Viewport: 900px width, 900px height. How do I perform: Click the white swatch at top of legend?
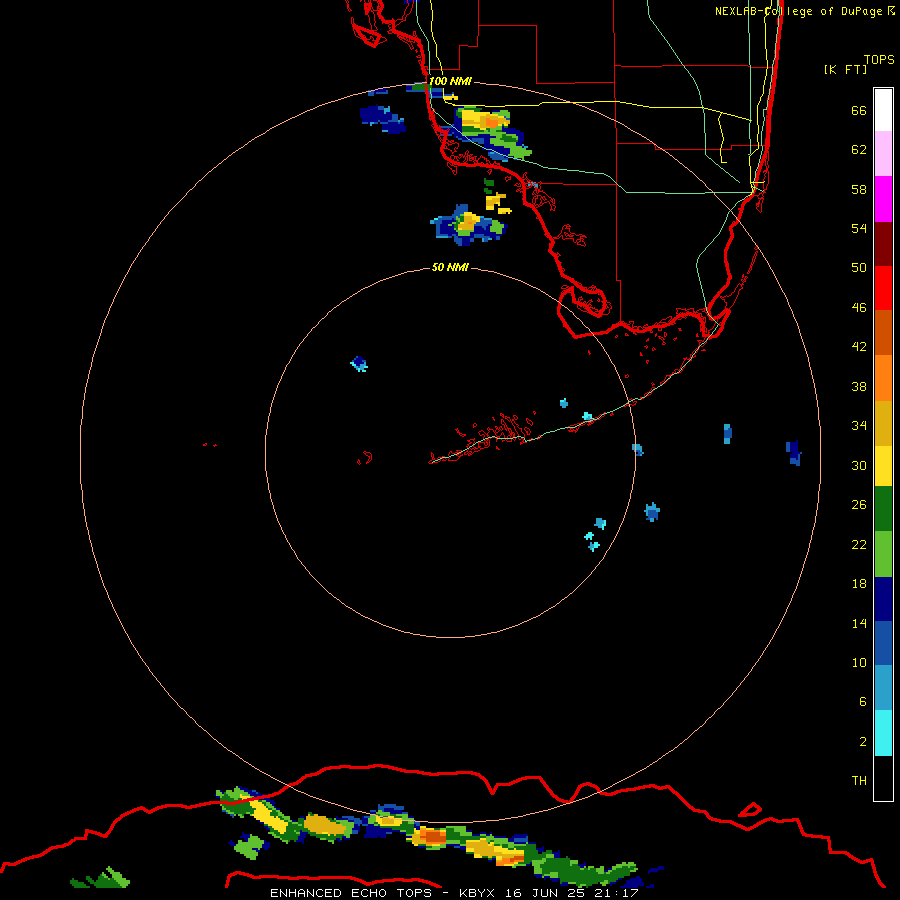tap(883, 110)
